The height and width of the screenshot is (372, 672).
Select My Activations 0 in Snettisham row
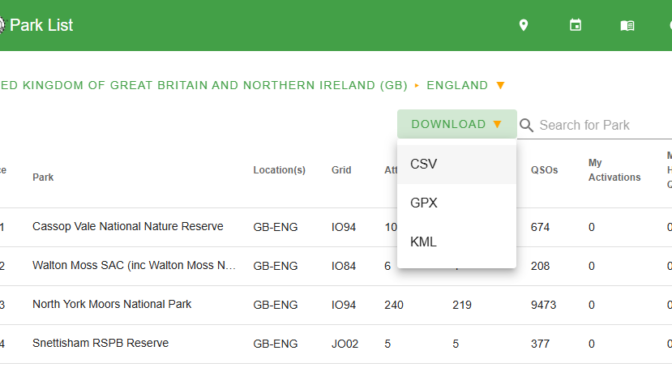[x=591, y=344]
